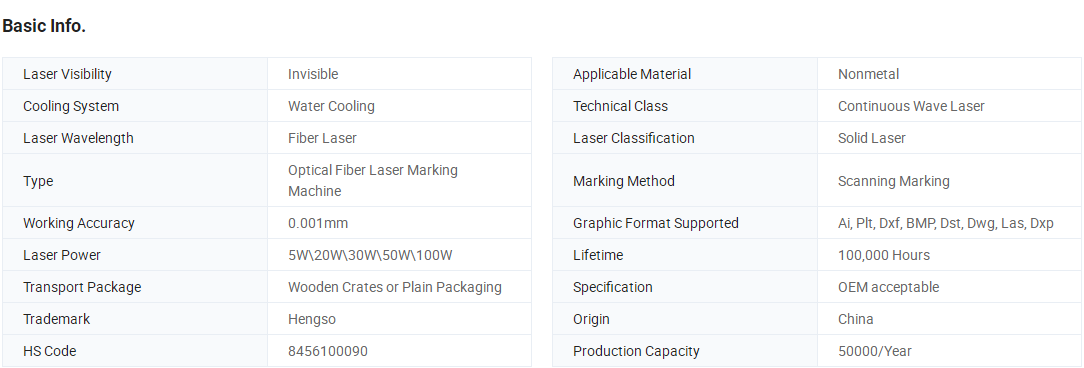Viewport: 1084px width, 368px height.
Task: Select the Laser Visibility label cell
Action: 135,74
